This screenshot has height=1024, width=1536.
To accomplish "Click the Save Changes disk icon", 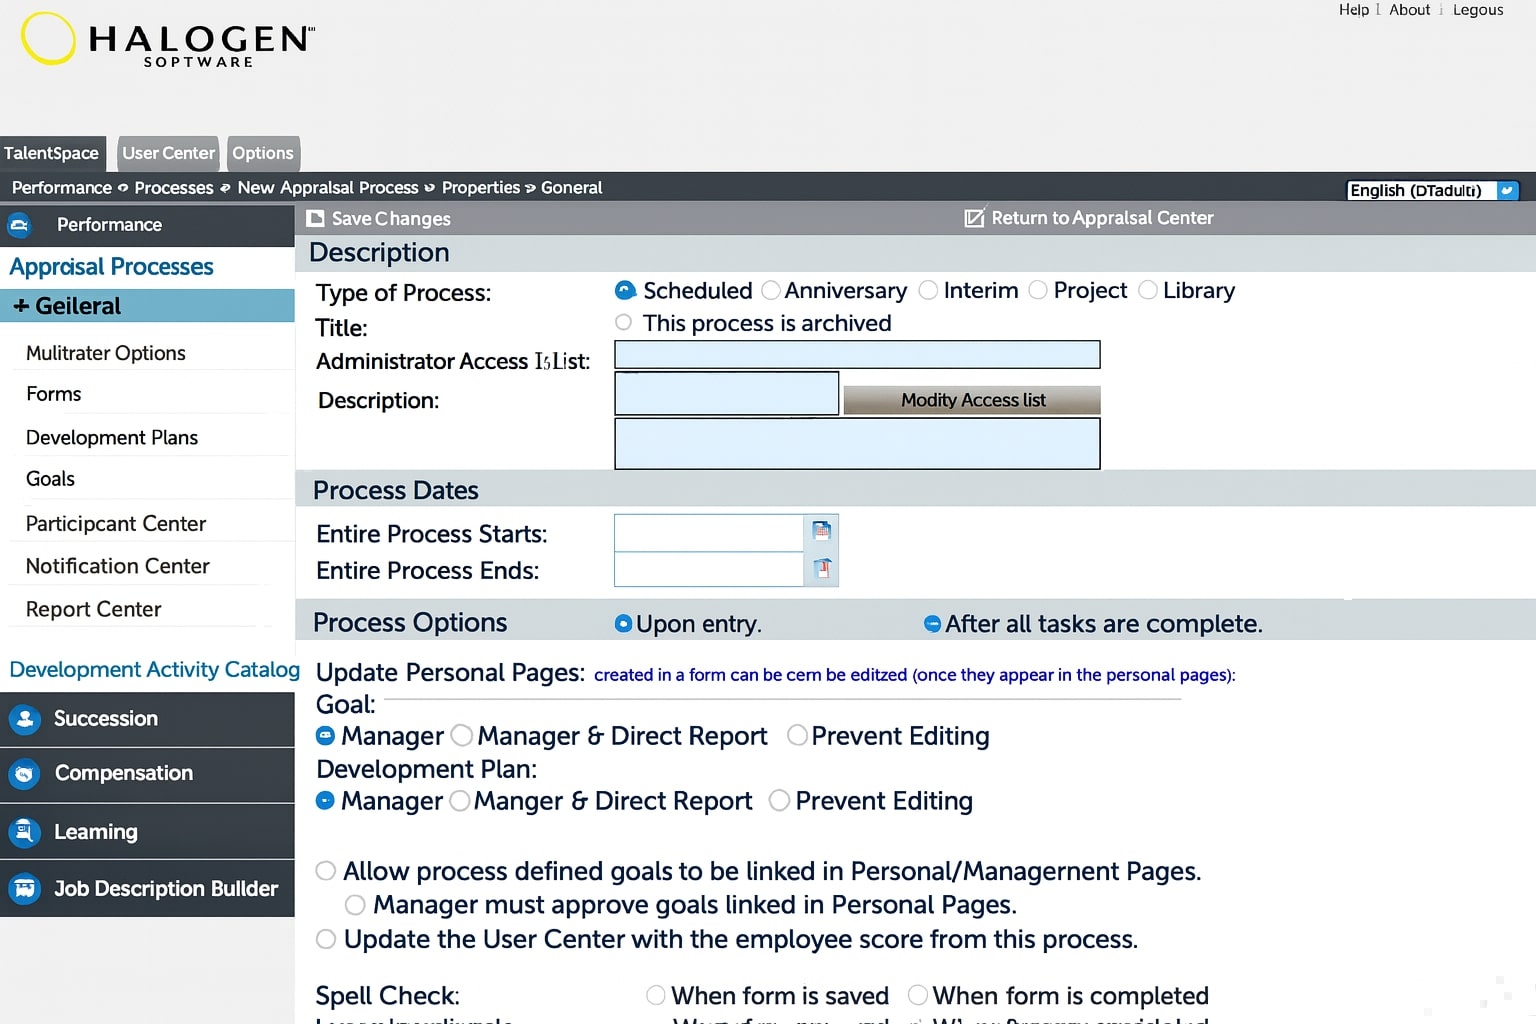I will 315,219.
